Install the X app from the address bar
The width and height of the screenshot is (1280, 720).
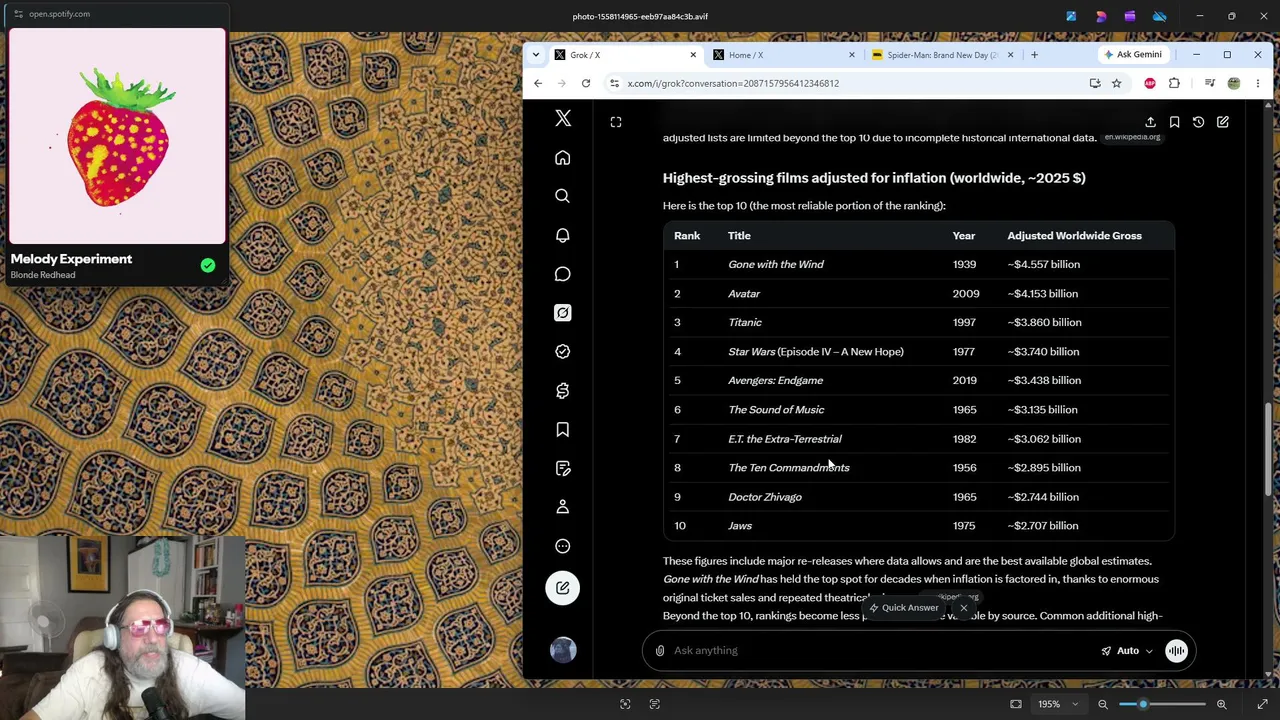click(1095, 84)
